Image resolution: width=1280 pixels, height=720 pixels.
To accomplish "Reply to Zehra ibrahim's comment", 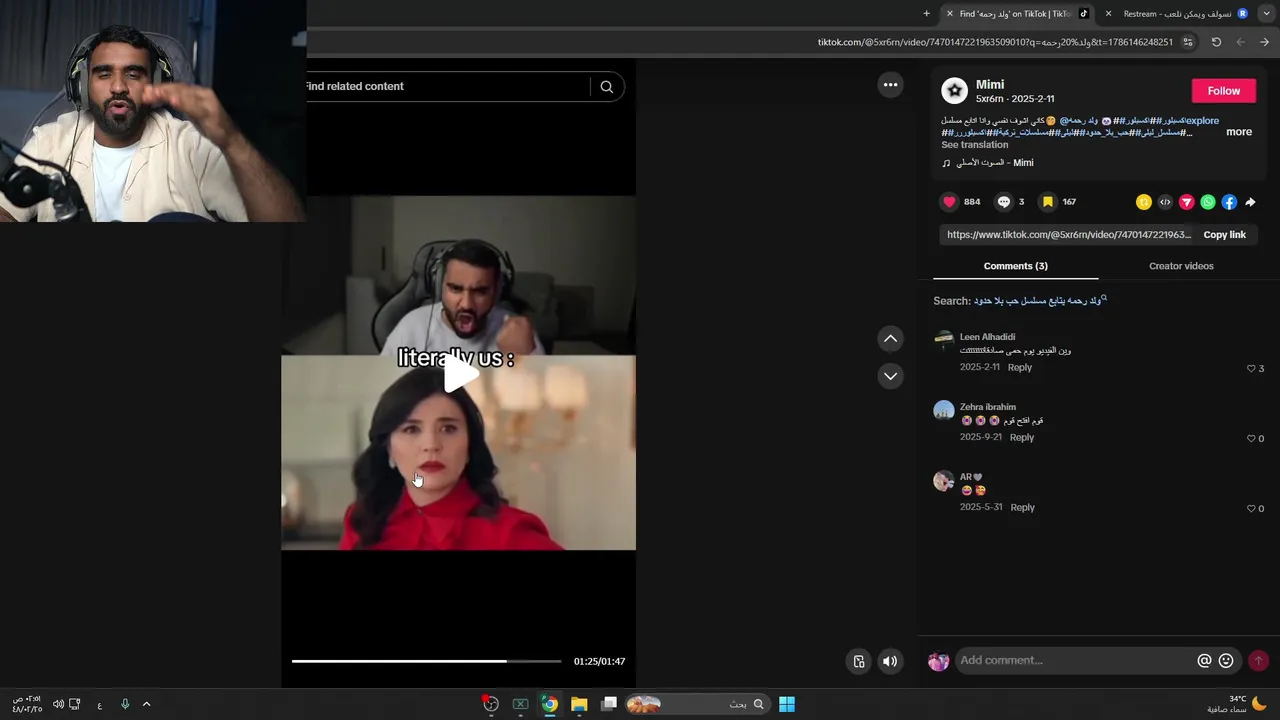I will 1022,438.
